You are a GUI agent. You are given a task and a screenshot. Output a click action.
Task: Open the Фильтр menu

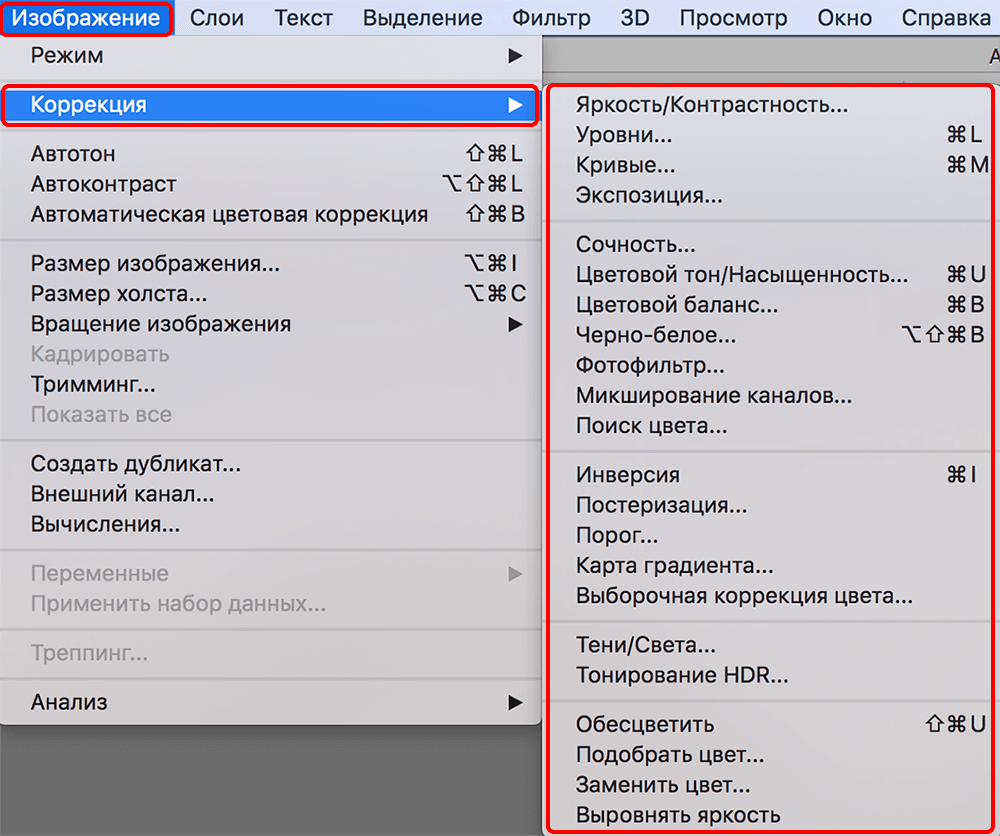click(552, 18)
